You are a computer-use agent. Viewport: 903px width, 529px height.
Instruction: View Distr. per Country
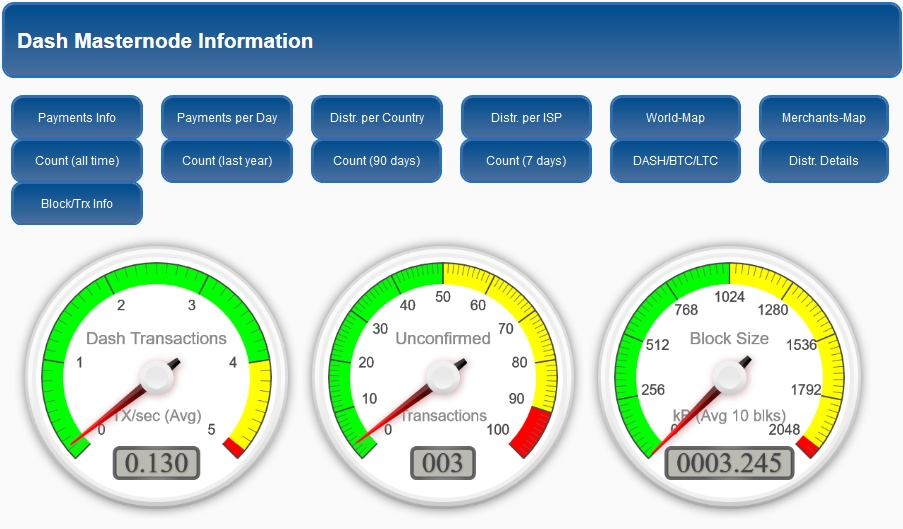[x=377, y=117]
